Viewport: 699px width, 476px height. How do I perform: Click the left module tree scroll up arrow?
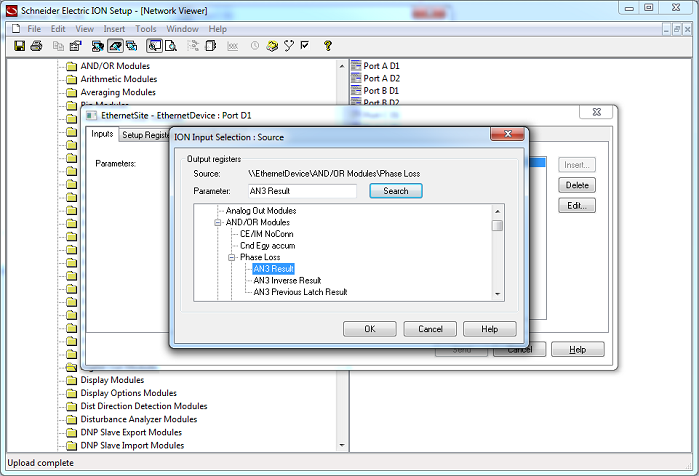pyautogui.click(x=342, y=66)
